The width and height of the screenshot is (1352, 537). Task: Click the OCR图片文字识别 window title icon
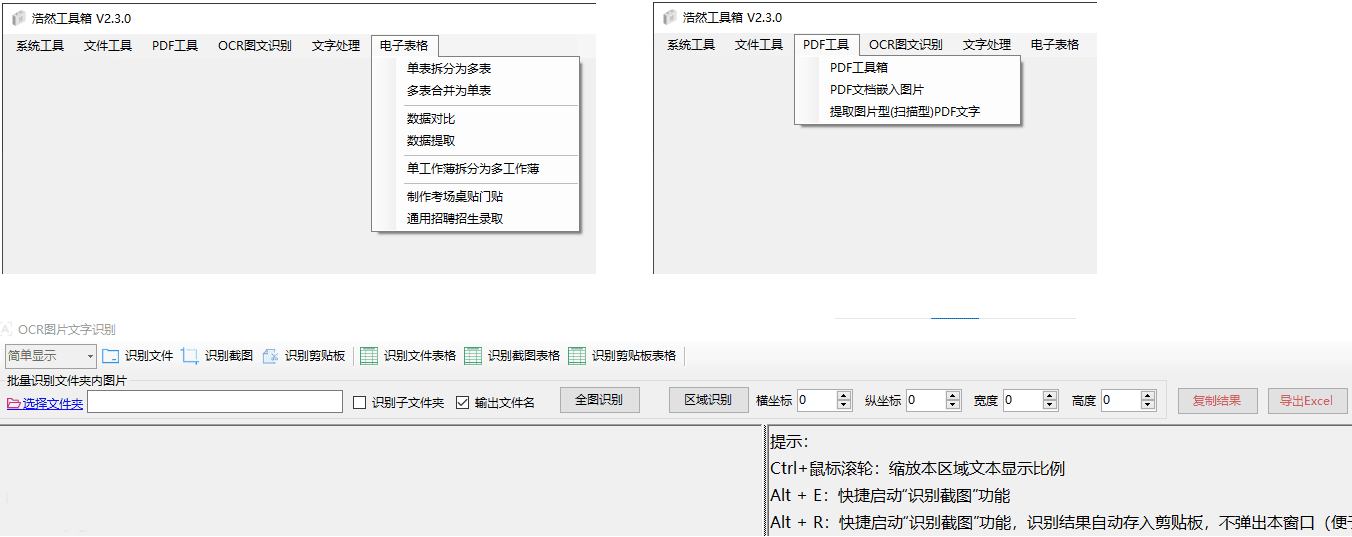[8, 329]
